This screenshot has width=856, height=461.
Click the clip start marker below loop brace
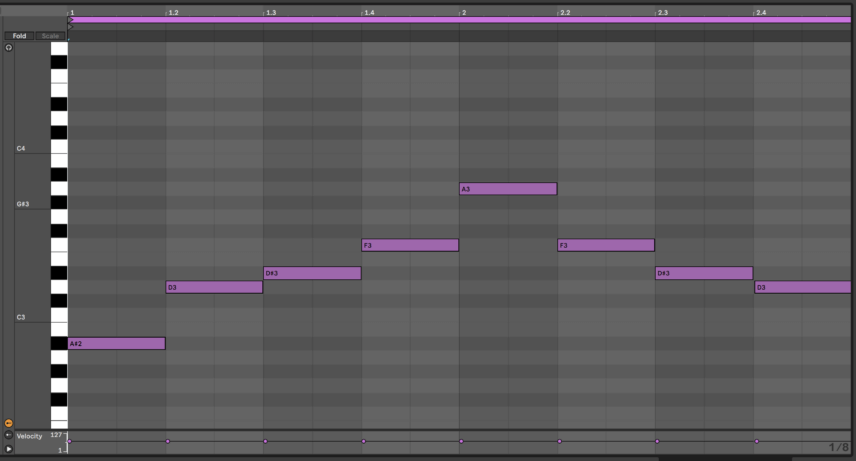(x=70, y=27)
